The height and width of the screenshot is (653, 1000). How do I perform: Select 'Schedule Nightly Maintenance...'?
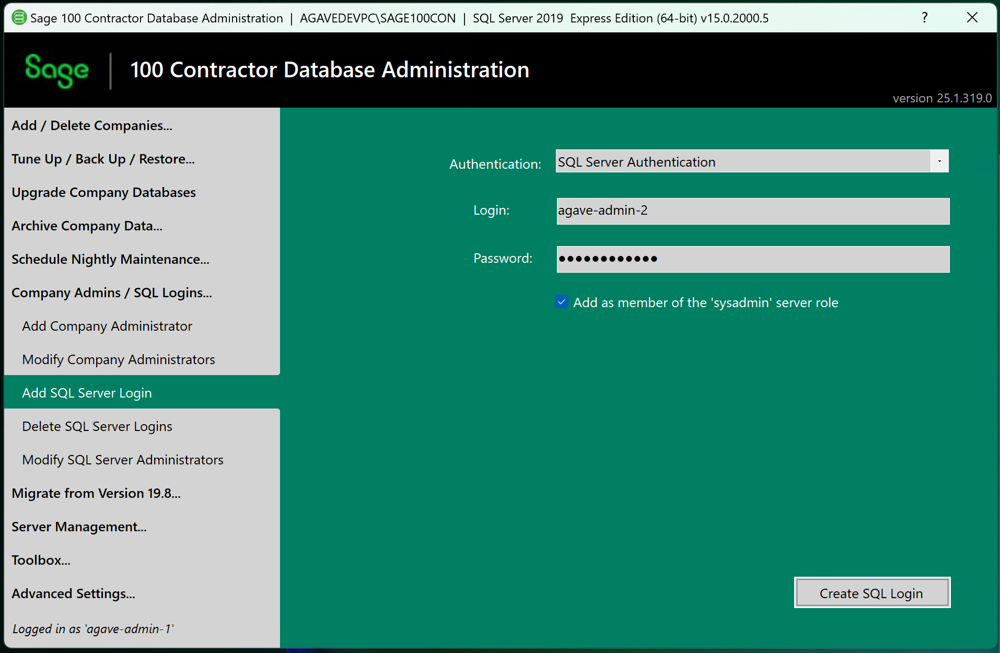coord(109,258)
